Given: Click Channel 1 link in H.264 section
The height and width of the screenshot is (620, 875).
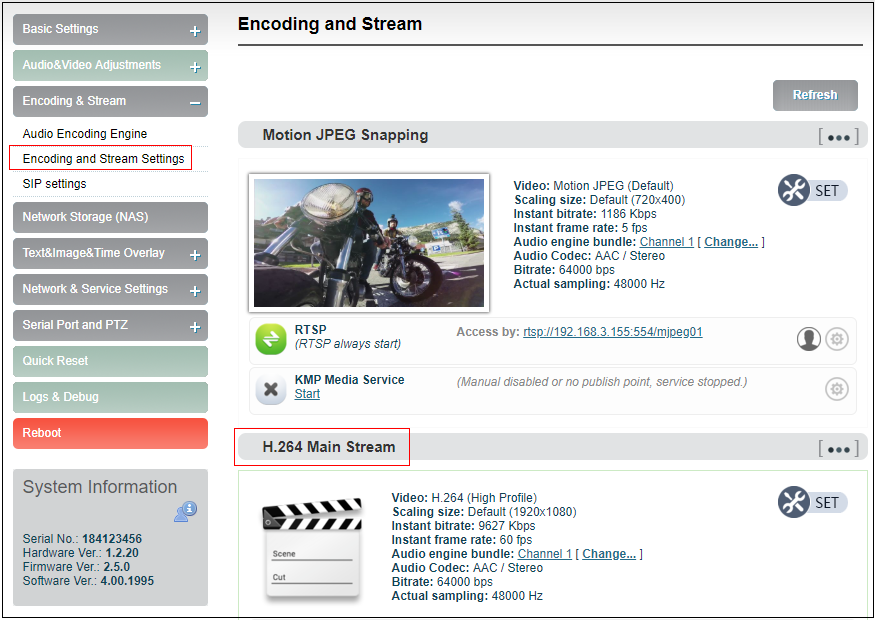Looking at the screenshot, I should [x=545, y=554].
